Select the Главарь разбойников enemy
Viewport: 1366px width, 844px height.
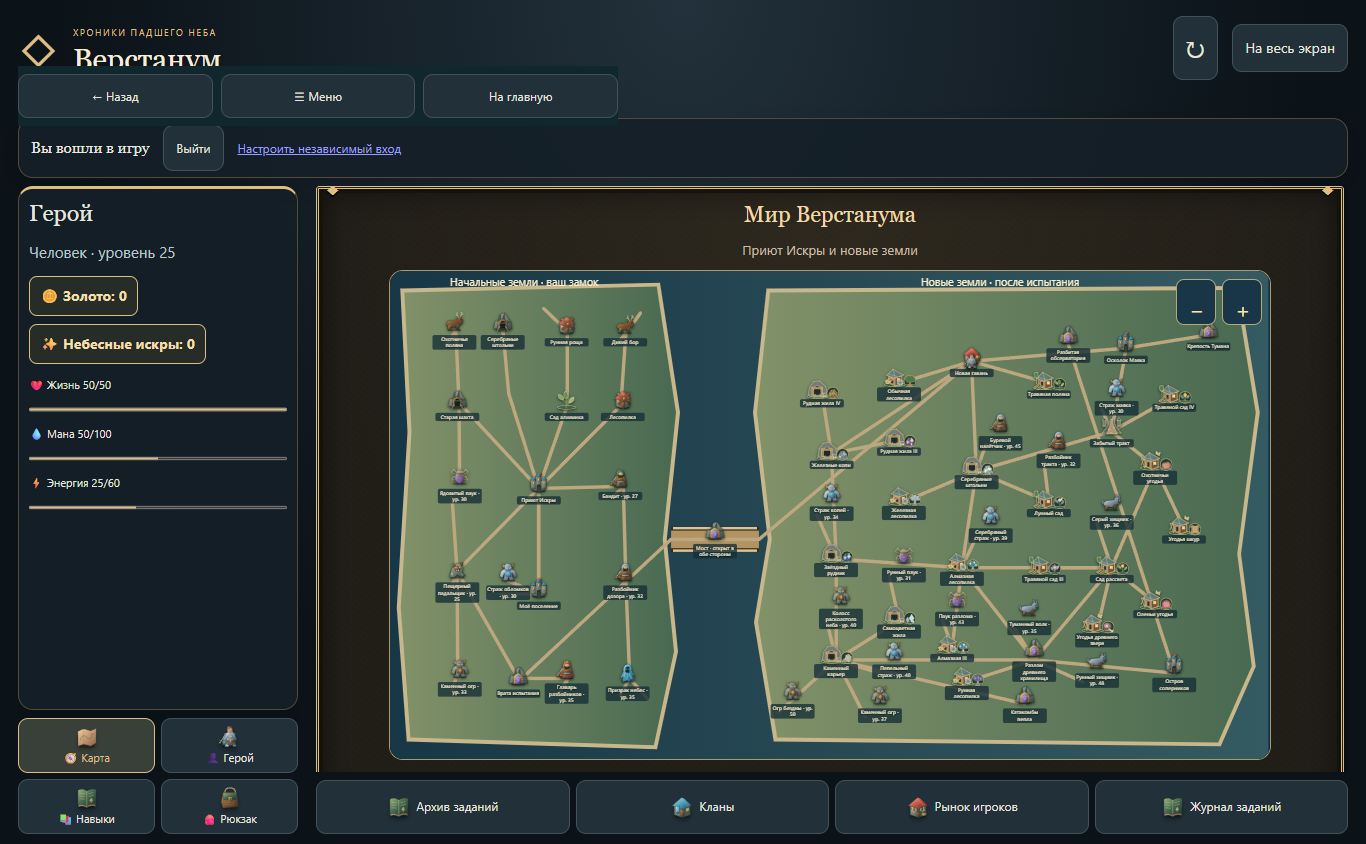(566, 671)
